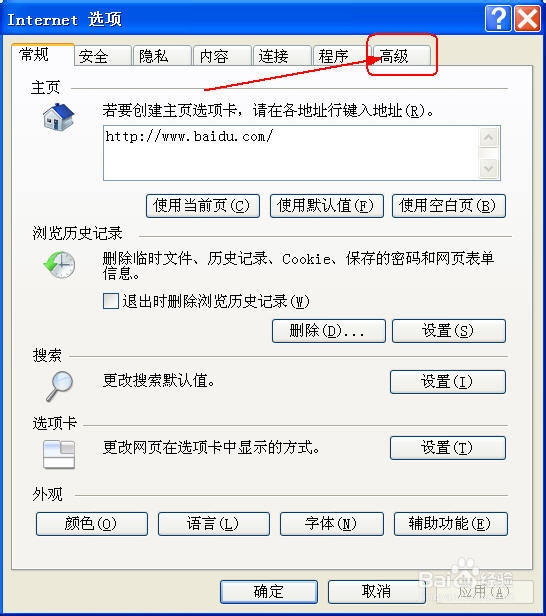Click the tabs section window icon

[x=59, y=455]
